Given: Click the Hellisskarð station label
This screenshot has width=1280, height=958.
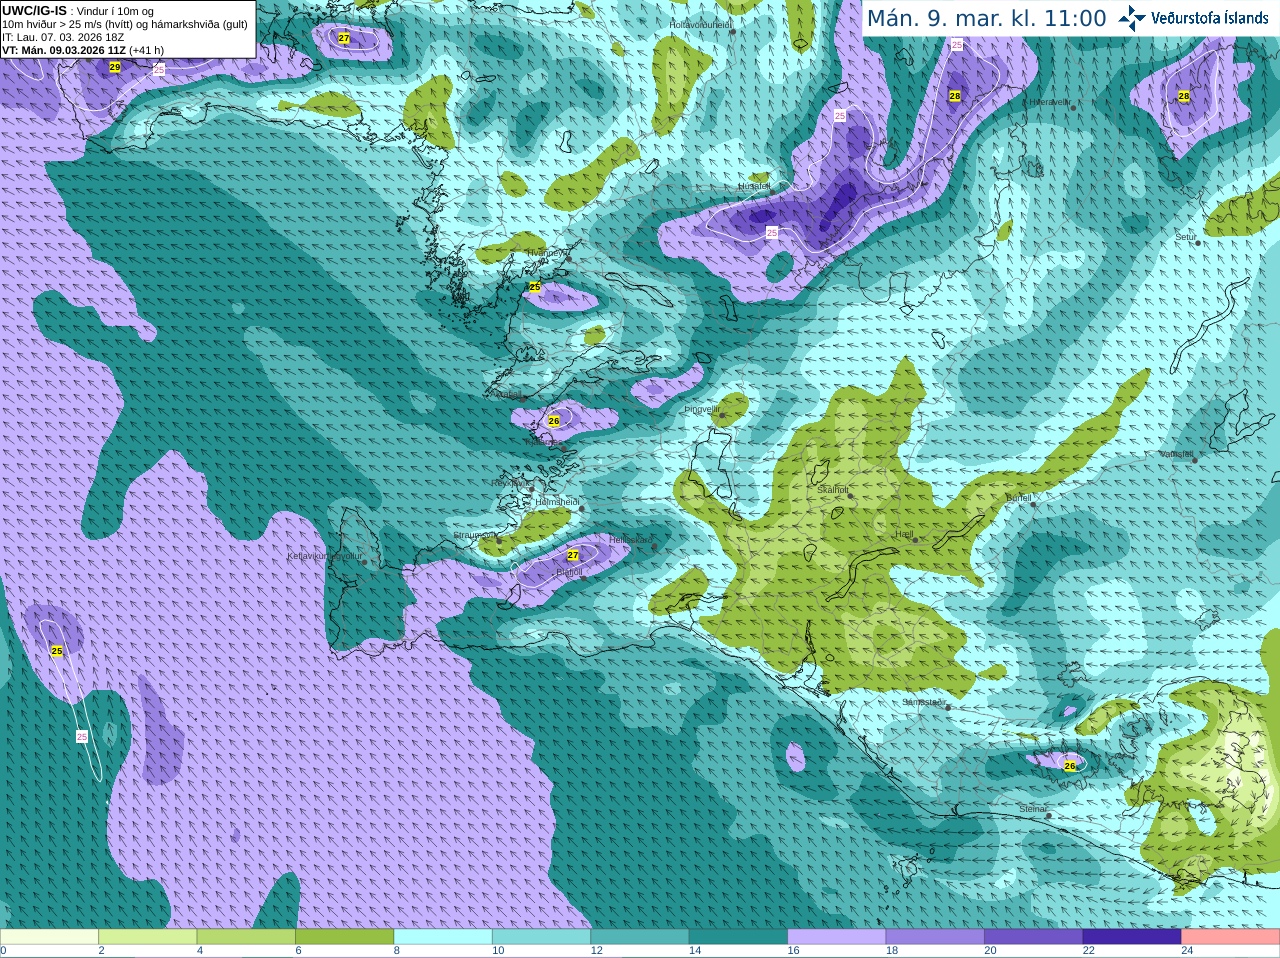Looking at the screenshot, I should pyautogui.click(x=631, y=540).
